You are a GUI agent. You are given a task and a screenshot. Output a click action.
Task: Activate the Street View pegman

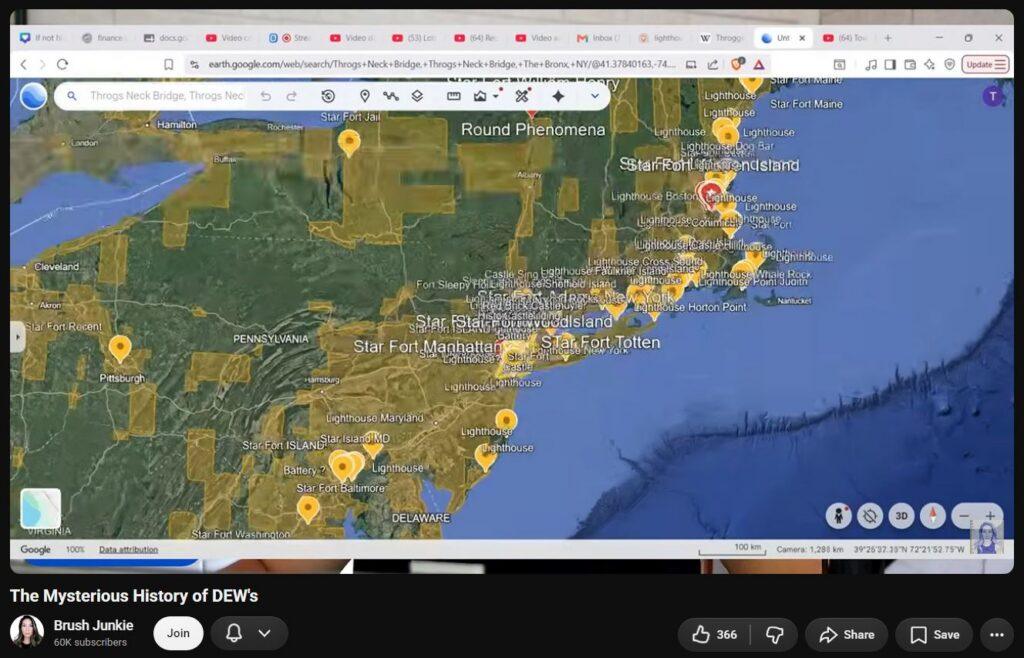(x=838, y=516)
